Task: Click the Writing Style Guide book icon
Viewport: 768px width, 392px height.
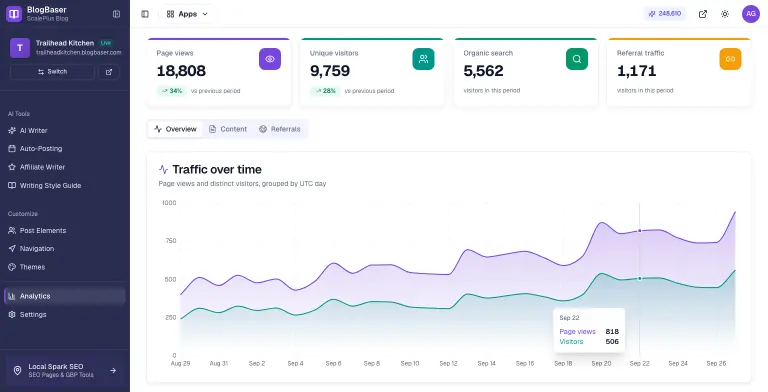Action: tap(12, 186)
